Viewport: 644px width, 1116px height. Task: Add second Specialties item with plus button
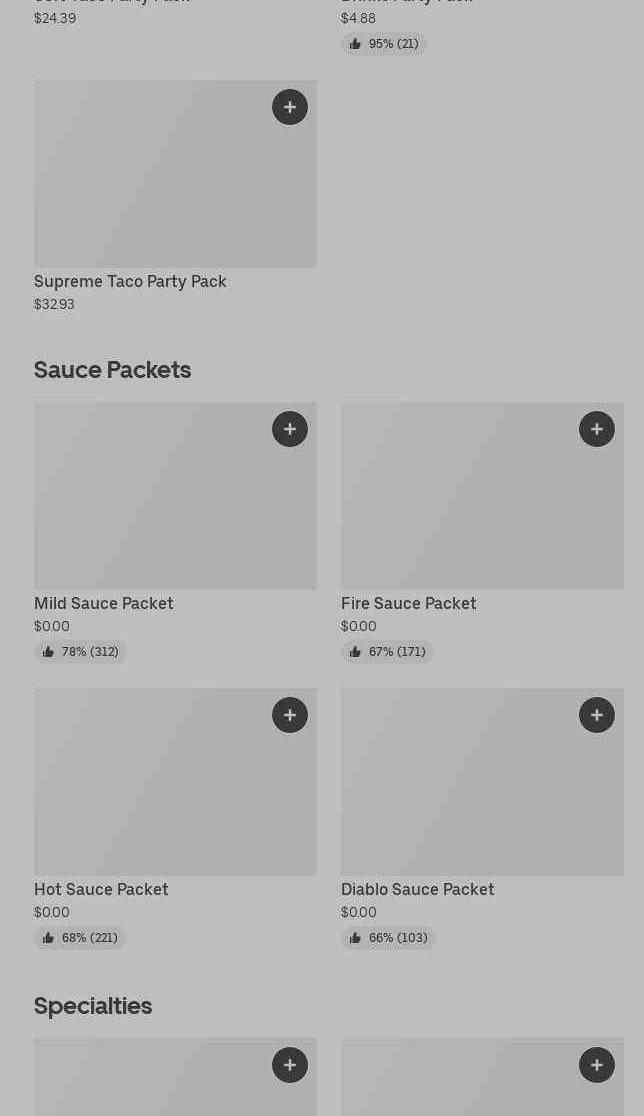[x=597, y=1065]
